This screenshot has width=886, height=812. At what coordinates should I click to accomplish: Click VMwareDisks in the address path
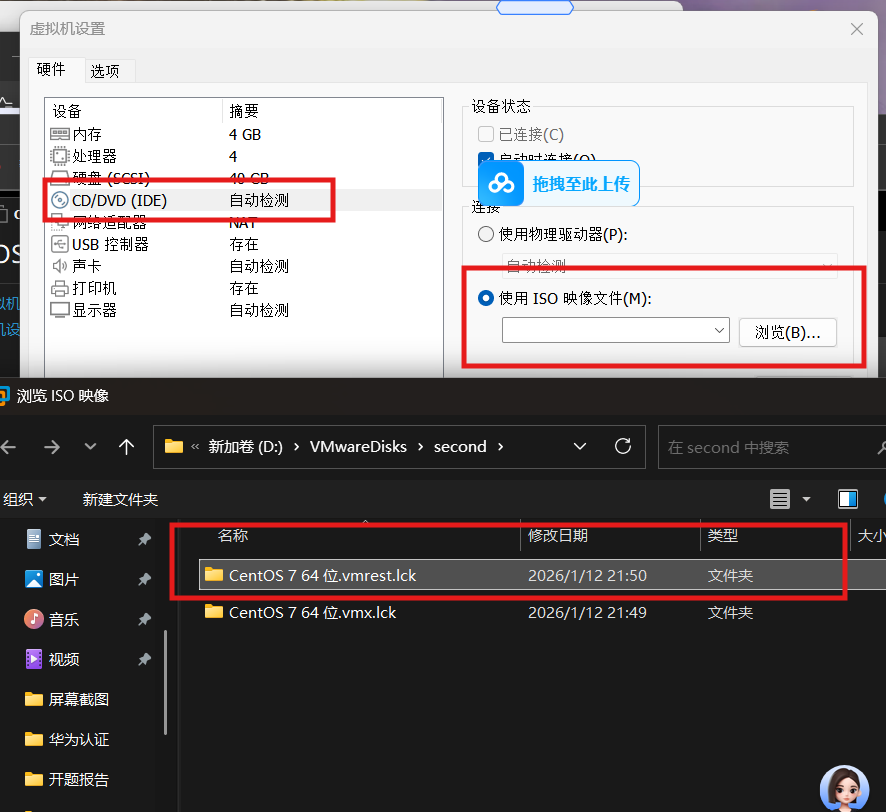(x=358, y=447)
